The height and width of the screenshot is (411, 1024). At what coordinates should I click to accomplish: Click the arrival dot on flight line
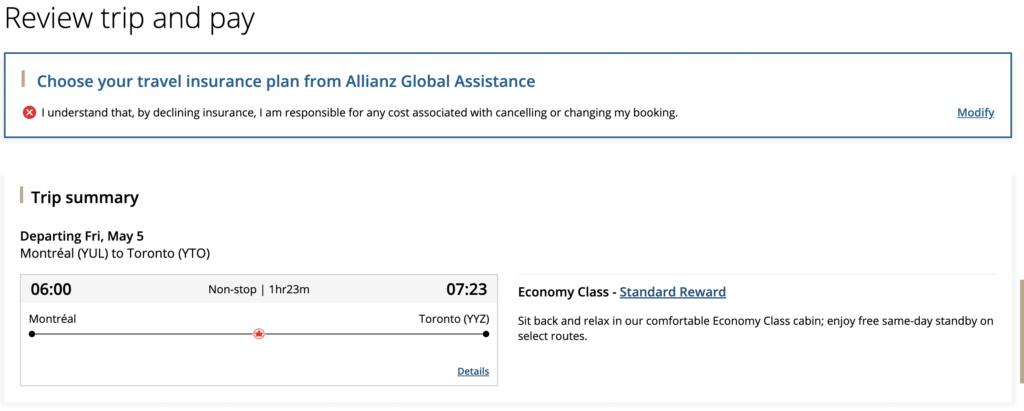[x=486, y=334]
